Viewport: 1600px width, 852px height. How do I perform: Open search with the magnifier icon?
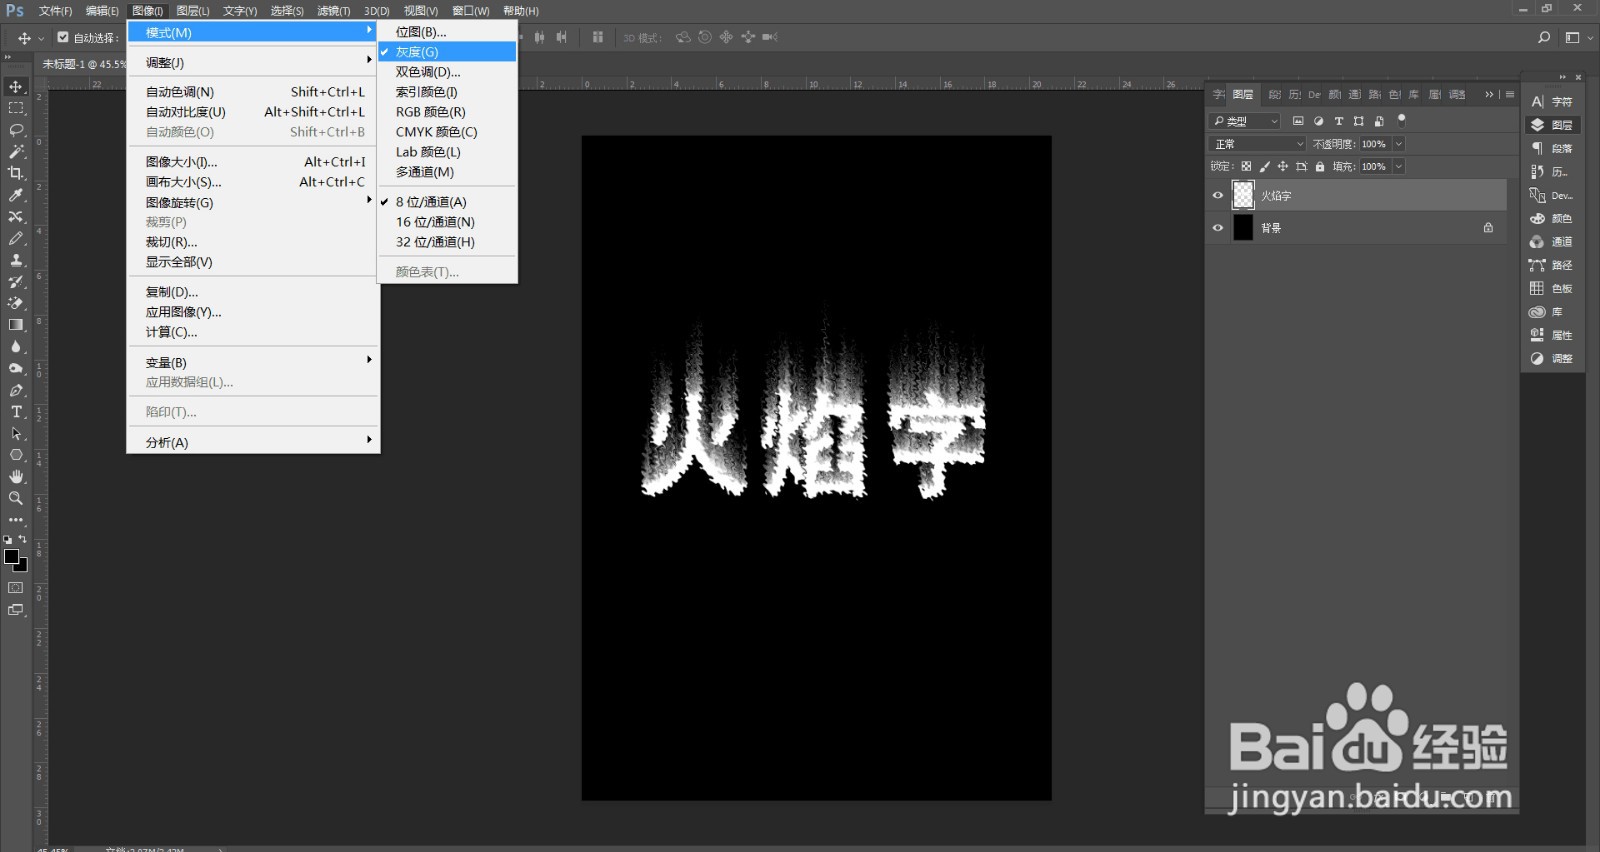pos(1544,37)
